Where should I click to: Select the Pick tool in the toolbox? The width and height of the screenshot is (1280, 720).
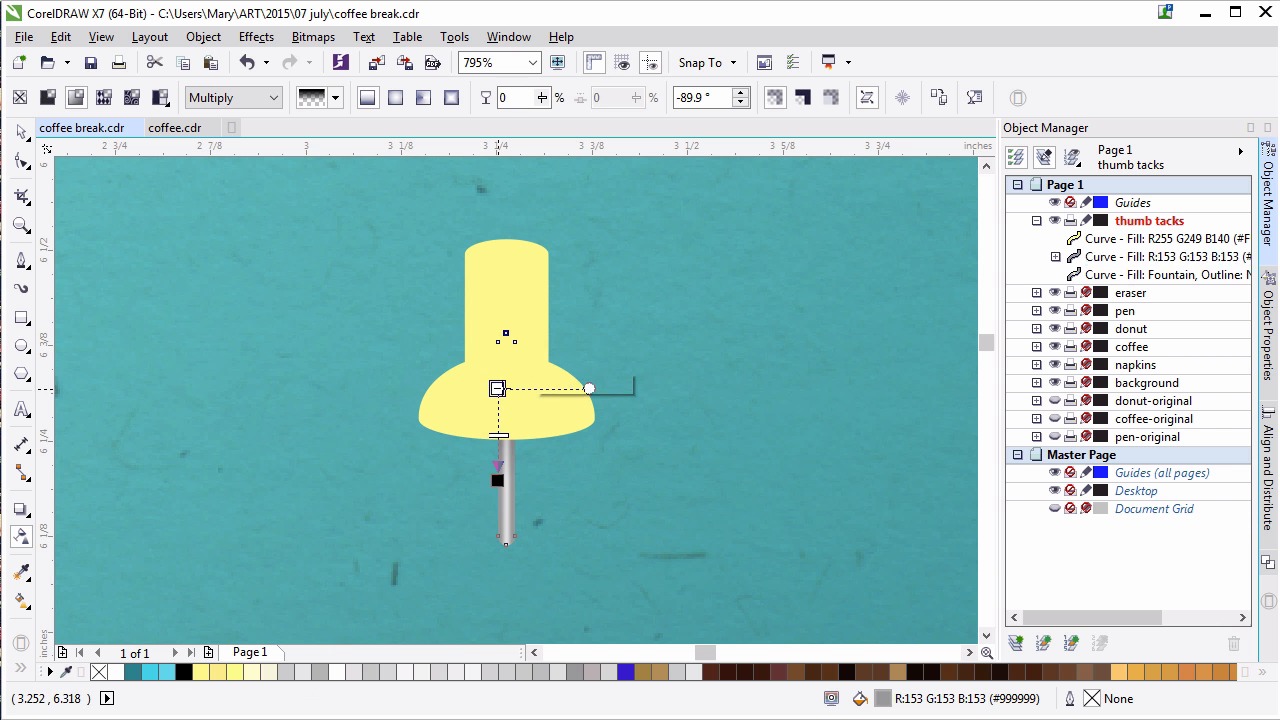tap(22, 132)
